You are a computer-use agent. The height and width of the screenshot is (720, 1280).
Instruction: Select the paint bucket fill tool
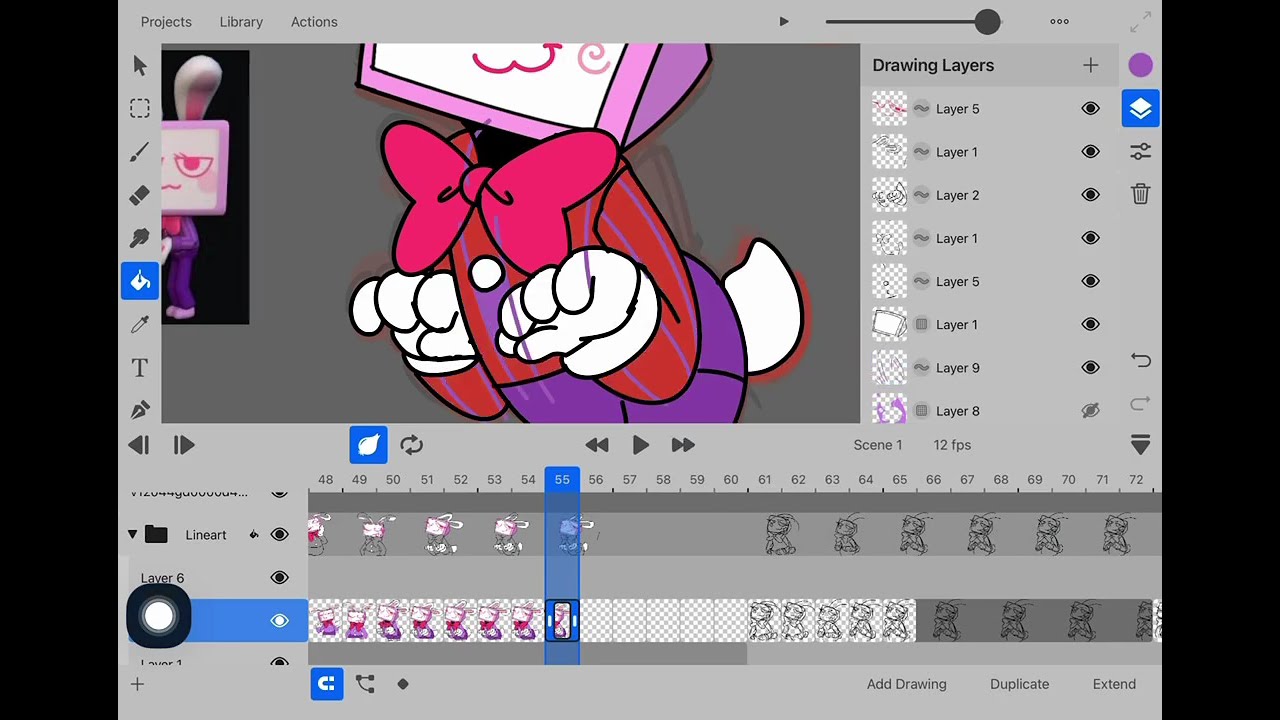140,281
